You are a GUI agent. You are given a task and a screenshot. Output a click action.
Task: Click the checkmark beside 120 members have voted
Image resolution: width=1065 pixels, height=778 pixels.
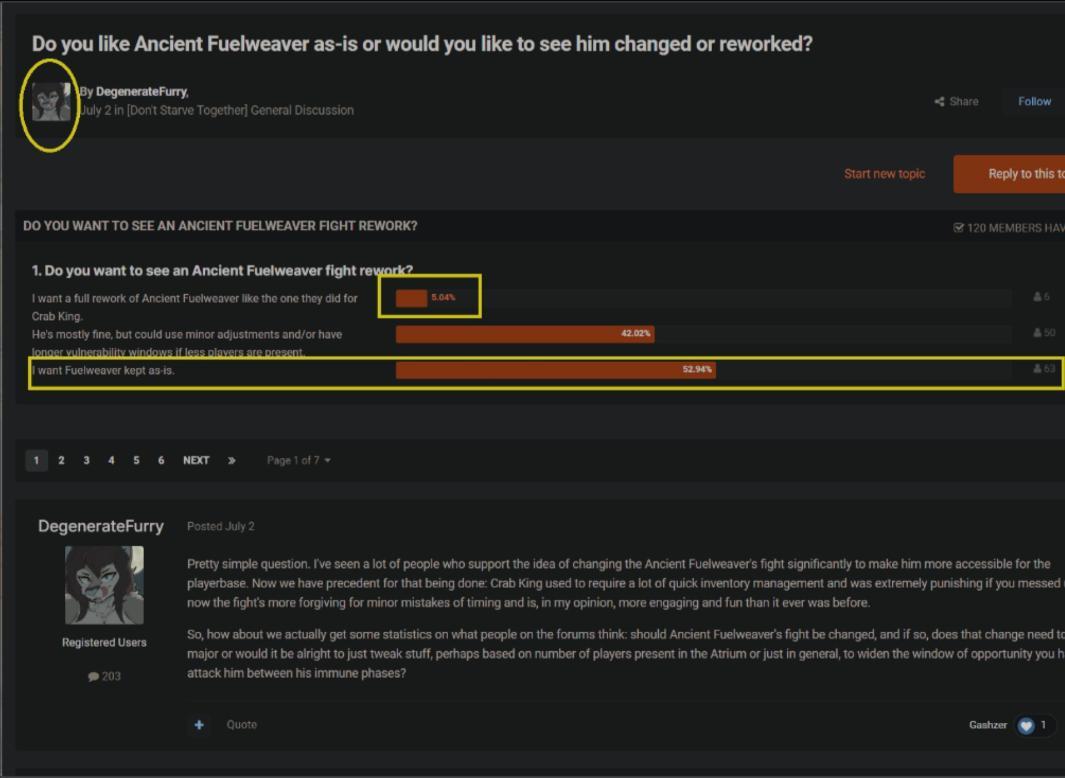[x=959, y=228]
